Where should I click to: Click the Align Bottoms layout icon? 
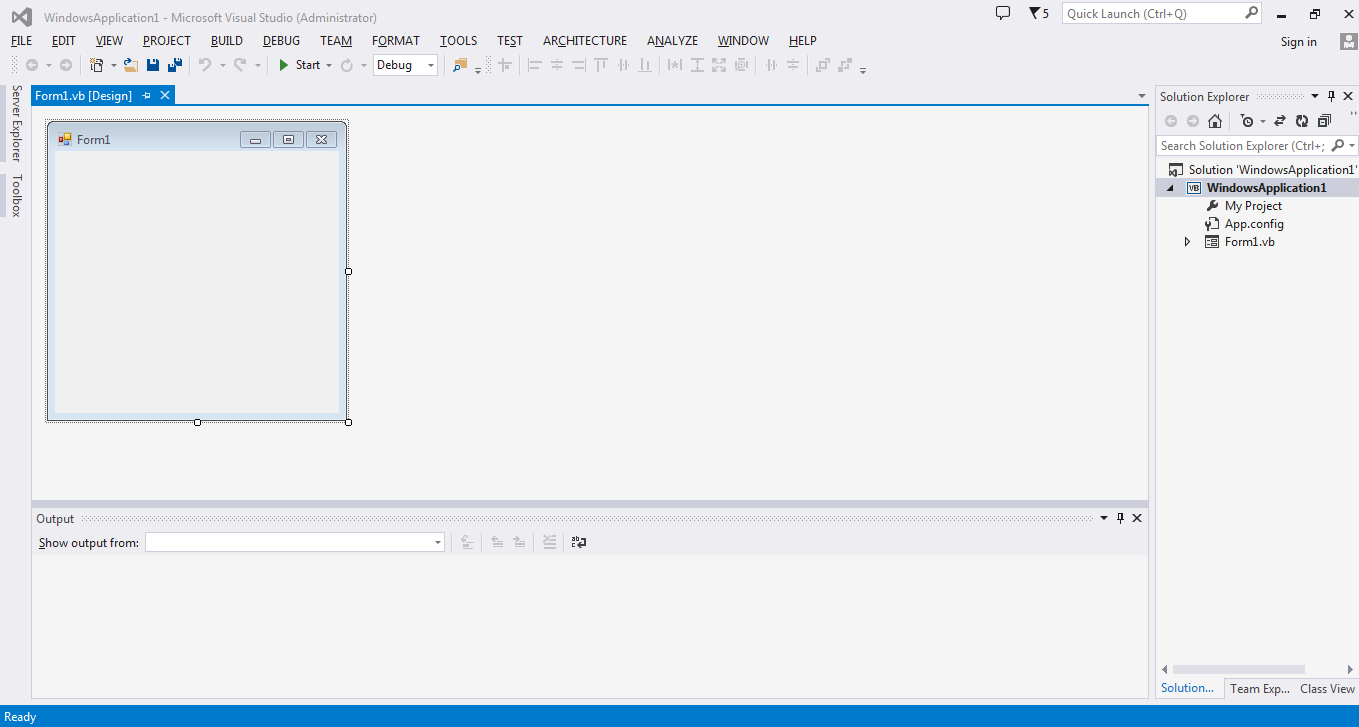645,65
